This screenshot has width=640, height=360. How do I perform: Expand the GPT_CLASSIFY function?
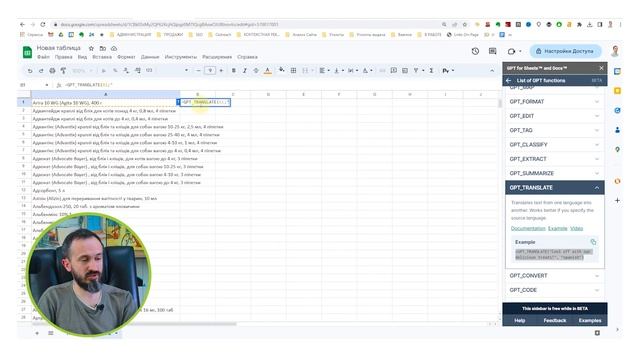(555, 144)
